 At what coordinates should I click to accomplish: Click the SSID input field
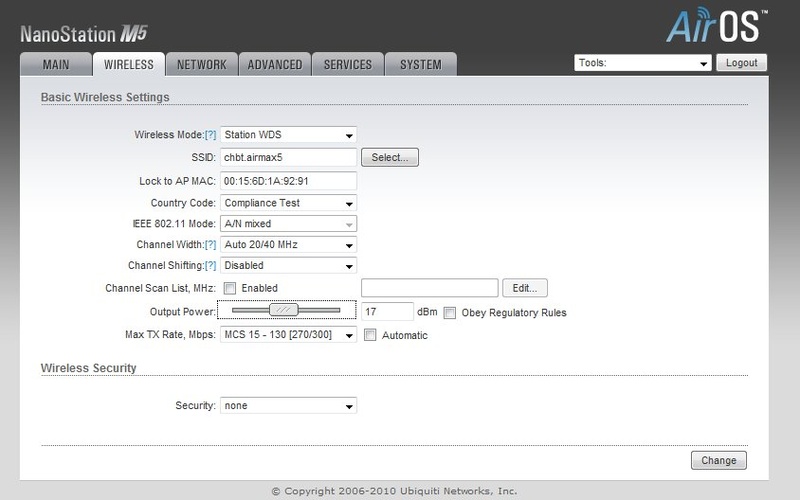(288, 157)
